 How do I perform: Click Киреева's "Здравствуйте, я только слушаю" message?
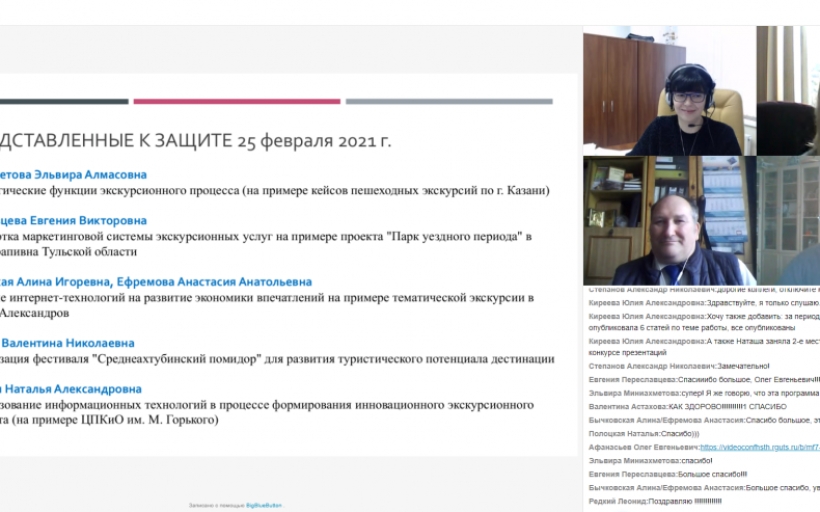704,303
